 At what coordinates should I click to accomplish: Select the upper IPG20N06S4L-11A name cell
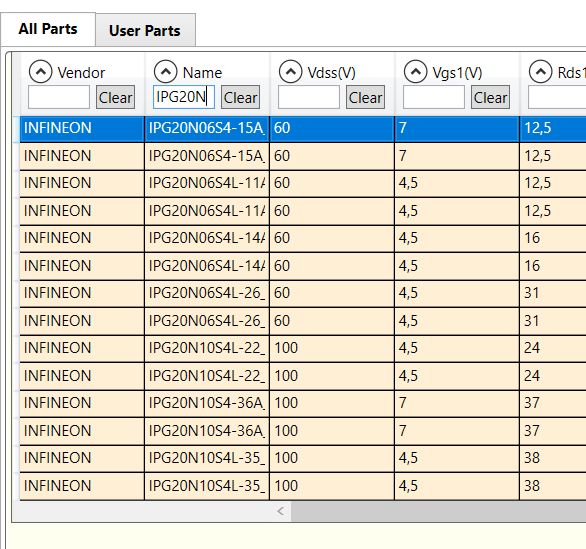click(x=207, y=183)
